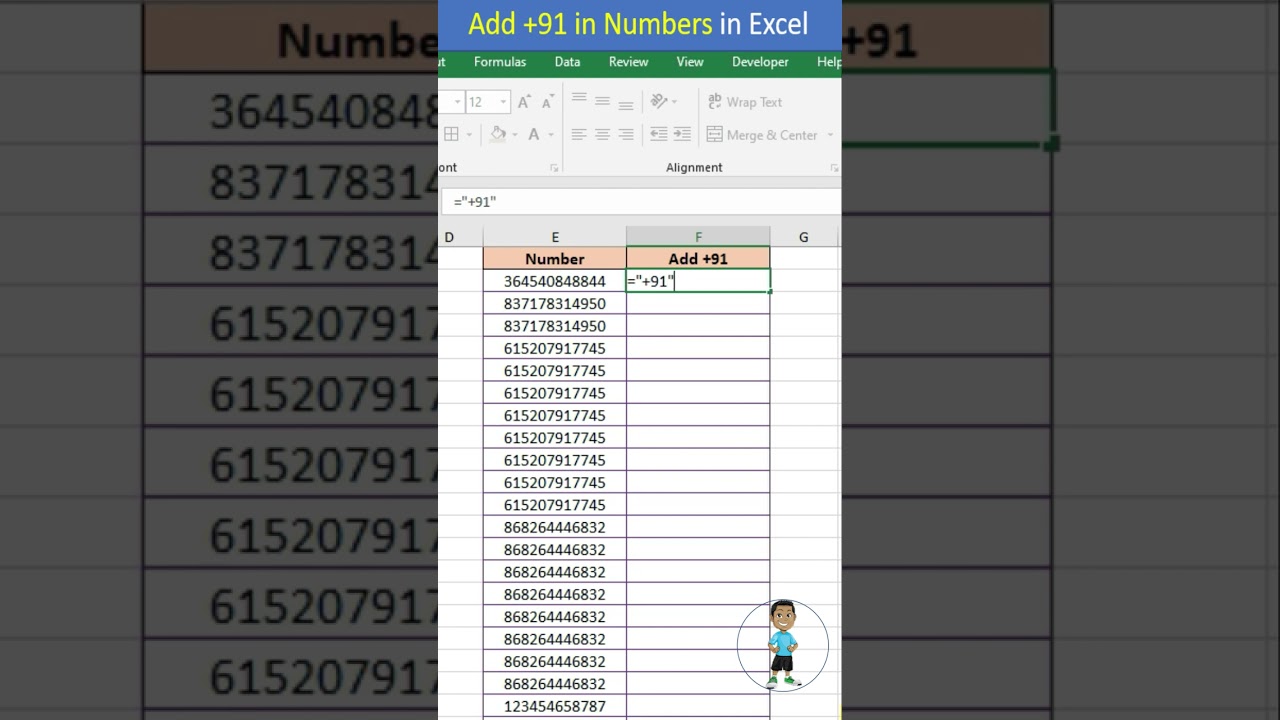The image size is (1280, 720).
Task: Click the Borders icon
Action: pyautogui.click(x=451, y=134)
